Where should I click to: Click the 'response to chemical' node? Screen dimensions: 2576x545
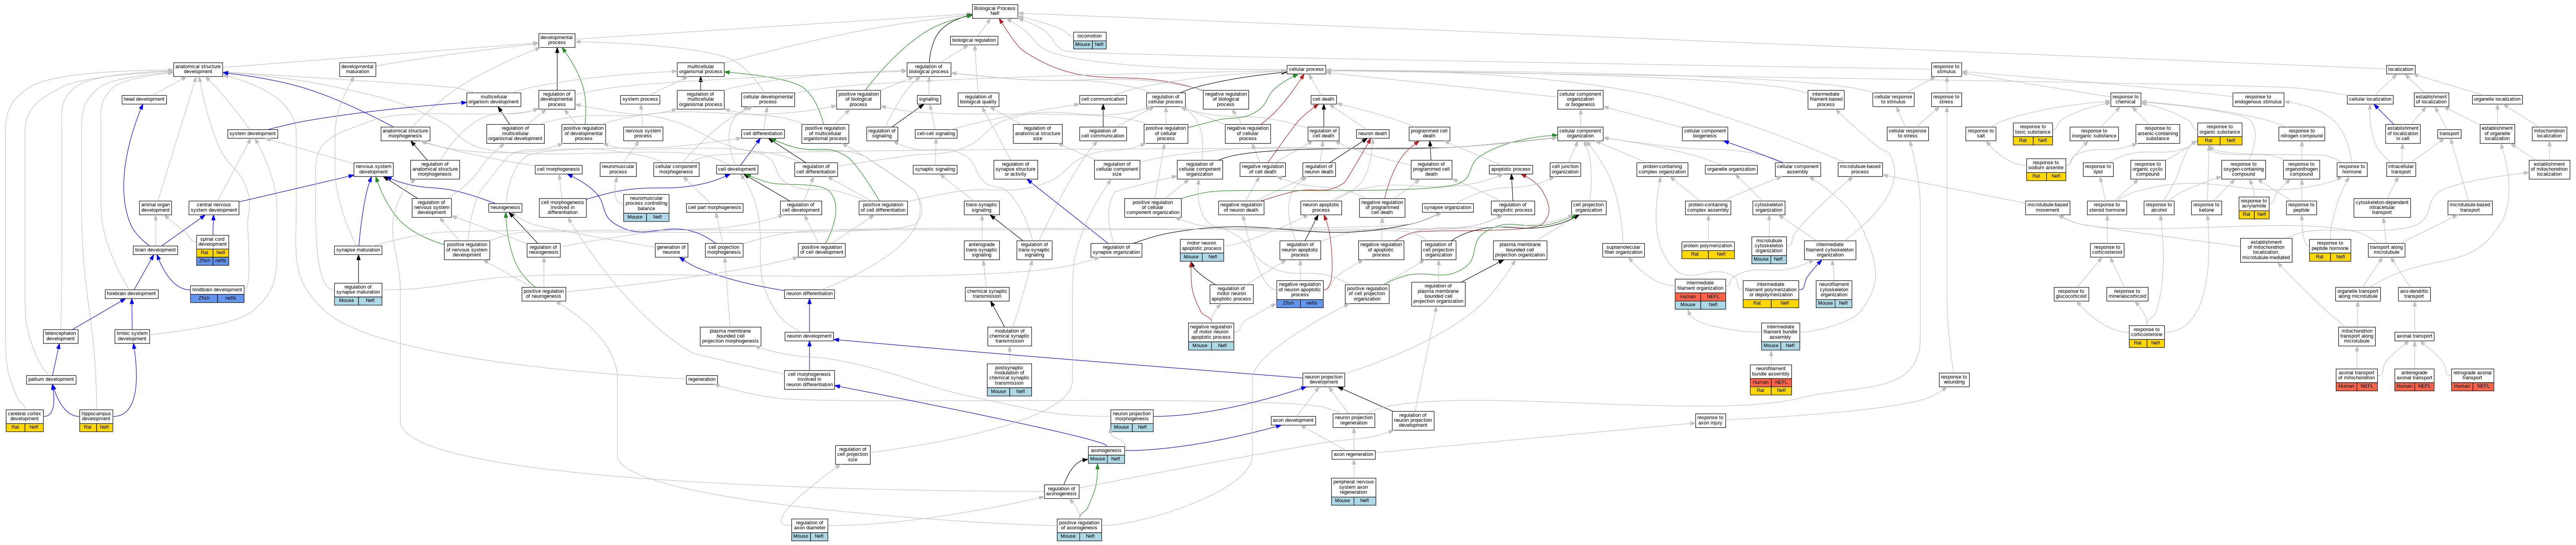tap(2125, 100)
